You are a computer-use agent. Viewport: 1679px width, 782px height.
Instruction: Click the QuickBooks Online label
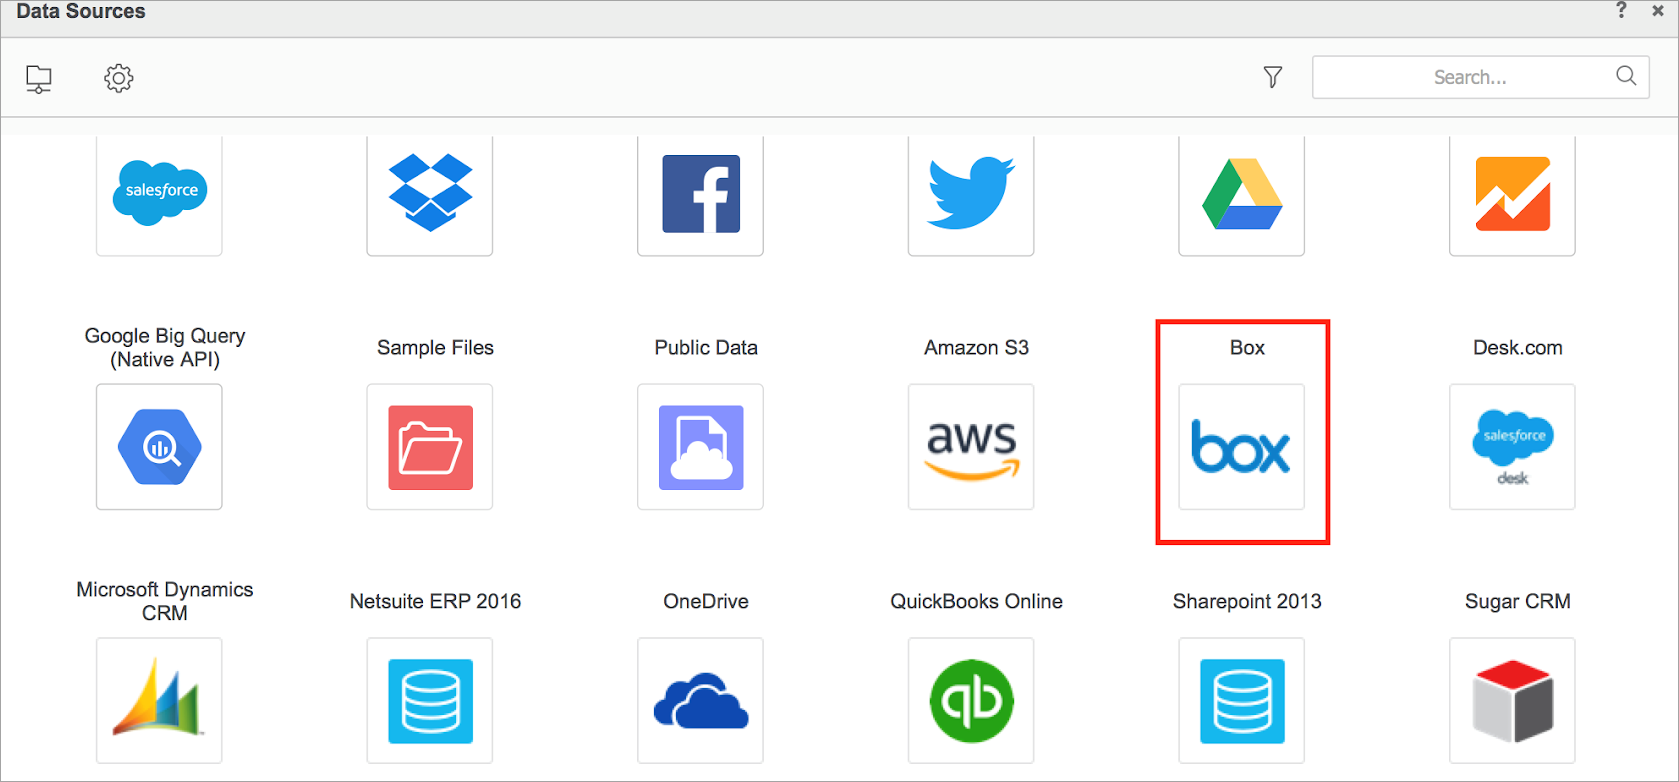click(976, 601)
